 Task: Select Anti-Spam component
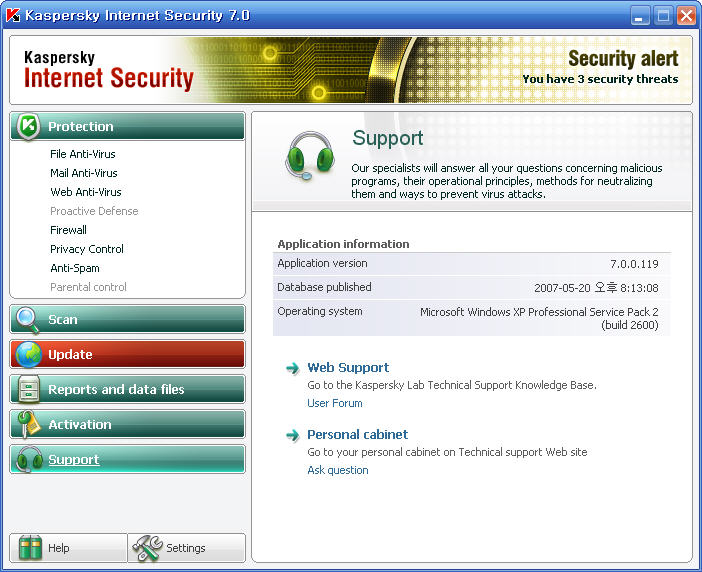pyautogui.click(x=75, y=268)
